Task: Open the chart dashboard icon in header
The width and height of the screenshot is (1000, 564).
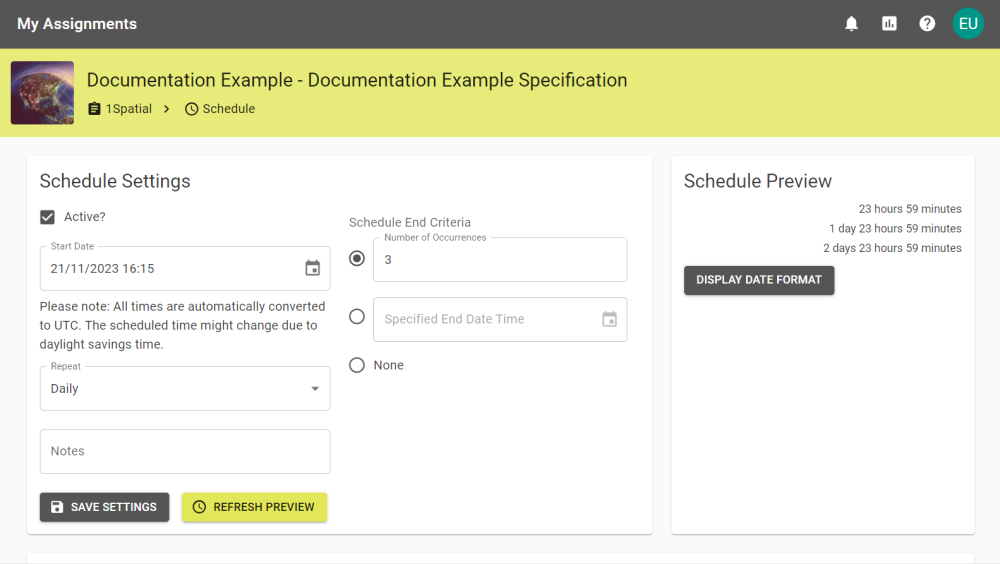Action: point(889,24)
